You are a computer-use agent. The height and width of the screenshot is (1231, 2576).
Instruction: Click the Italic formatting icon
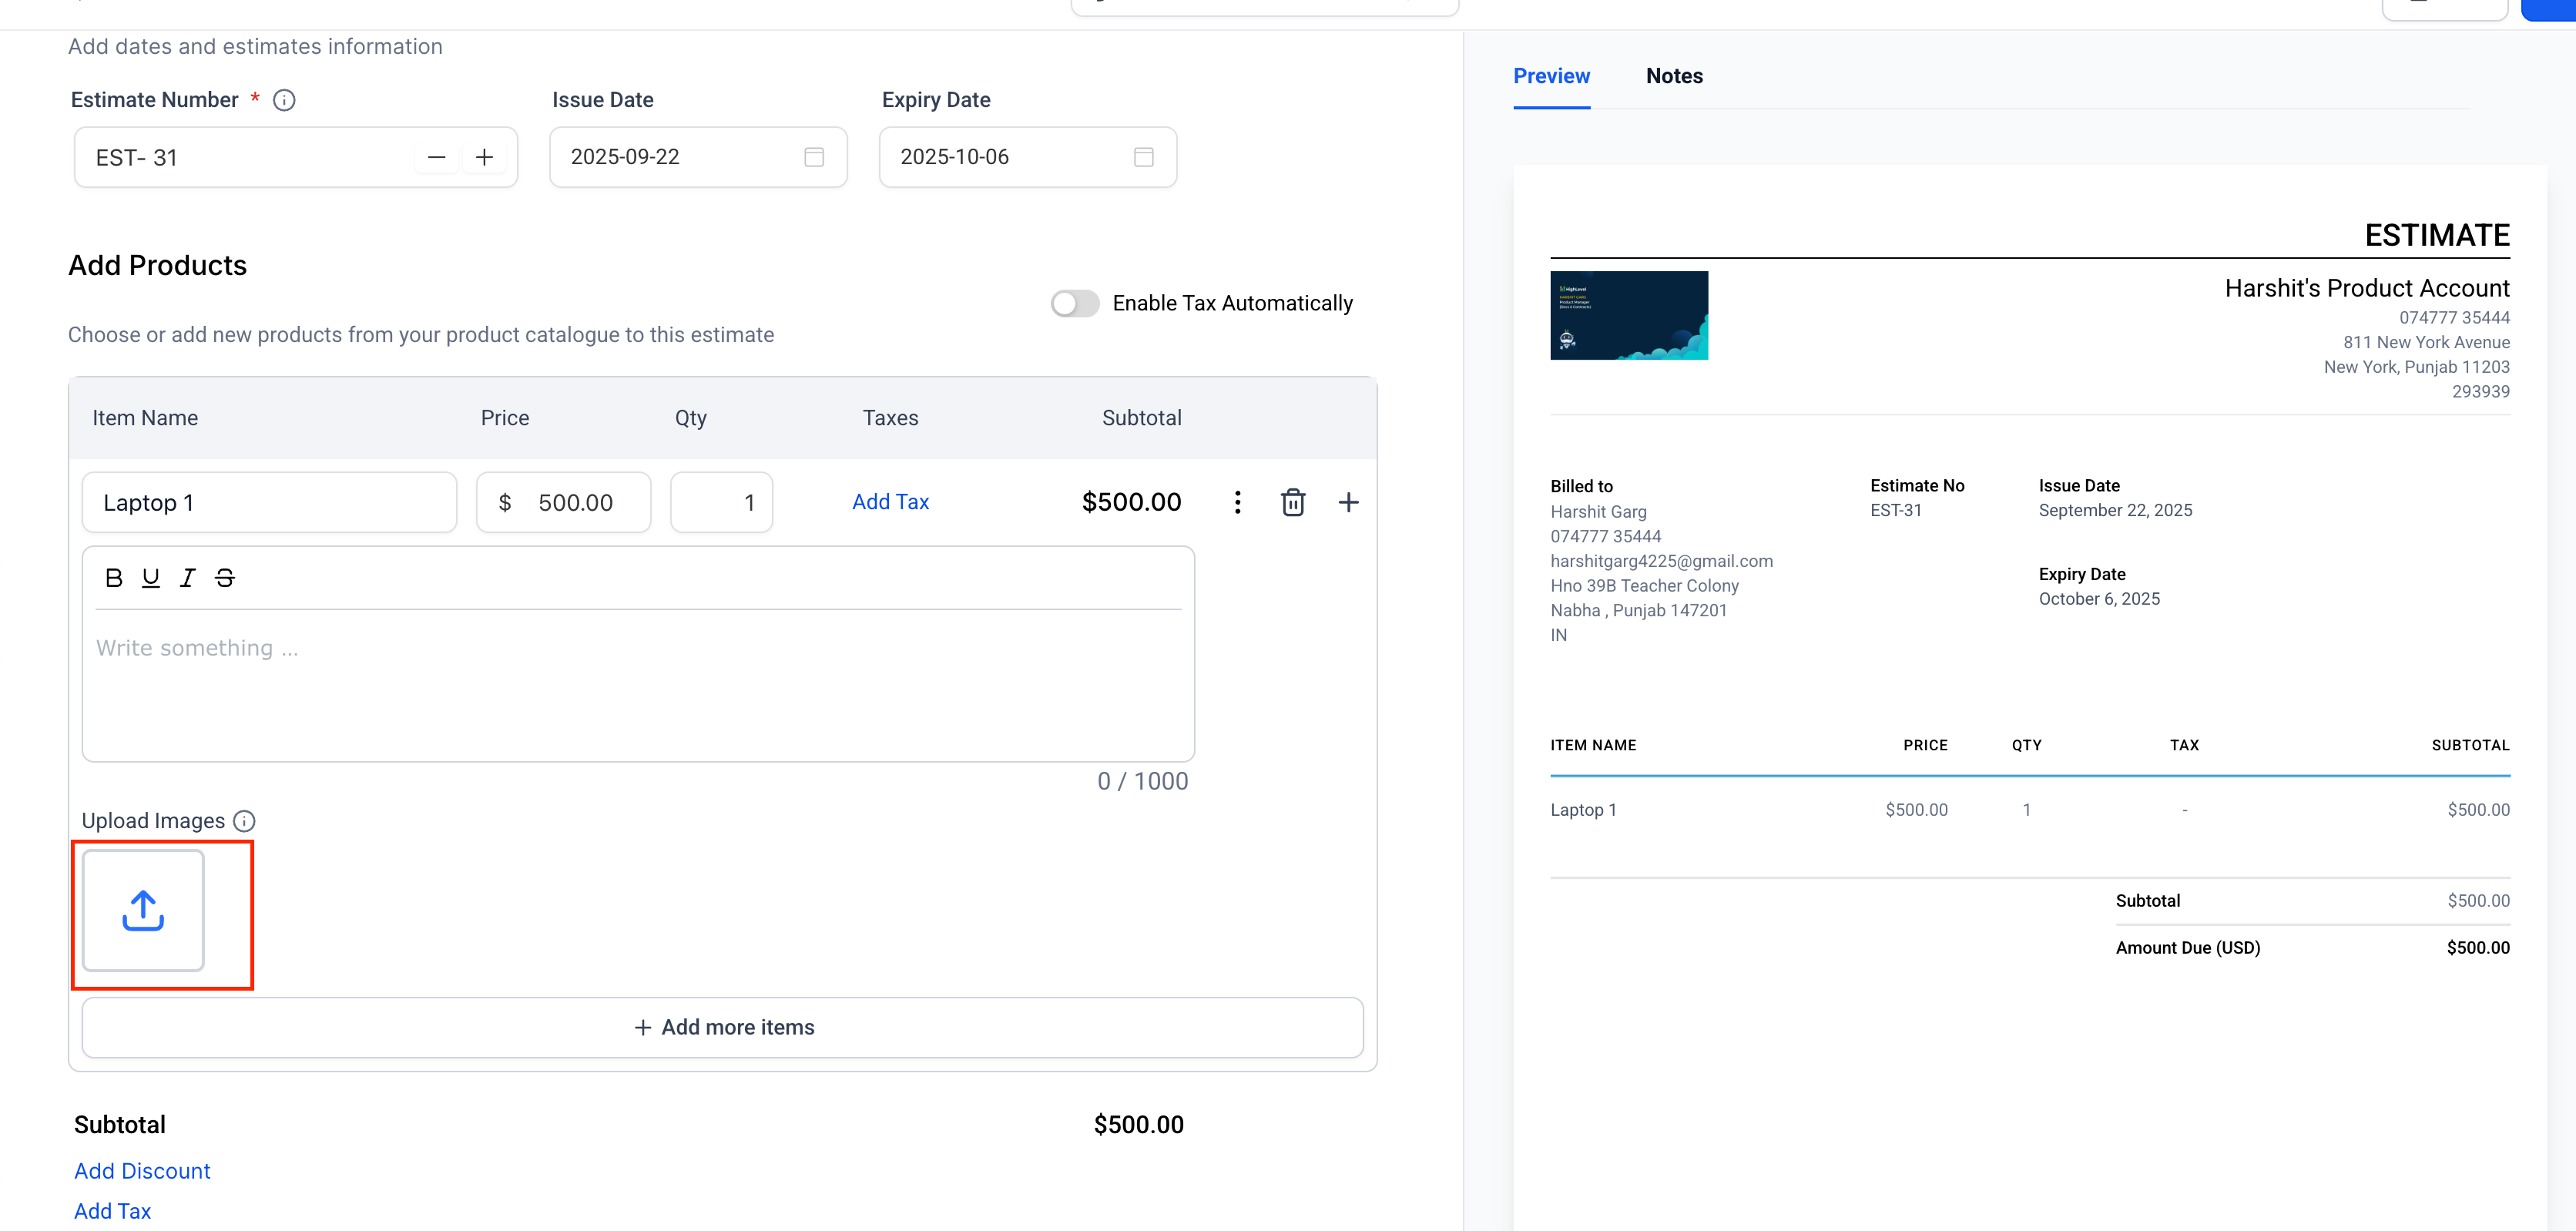point(187,578)
